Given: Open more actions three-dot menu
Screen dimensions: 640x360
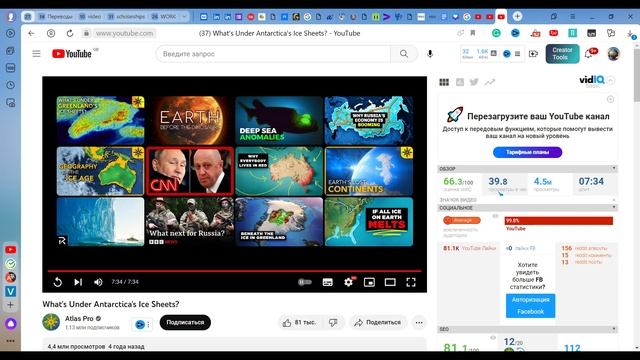Looking at the screenshot, I should [x=419, y=322].
